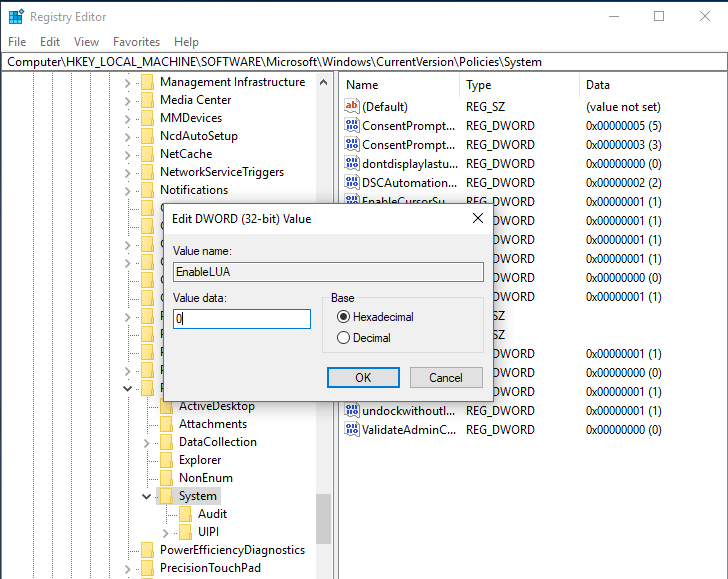This screenshot has height=579, width=728.
Task: Click the NonEnum folder icon
Action: (x=166, y=478)
